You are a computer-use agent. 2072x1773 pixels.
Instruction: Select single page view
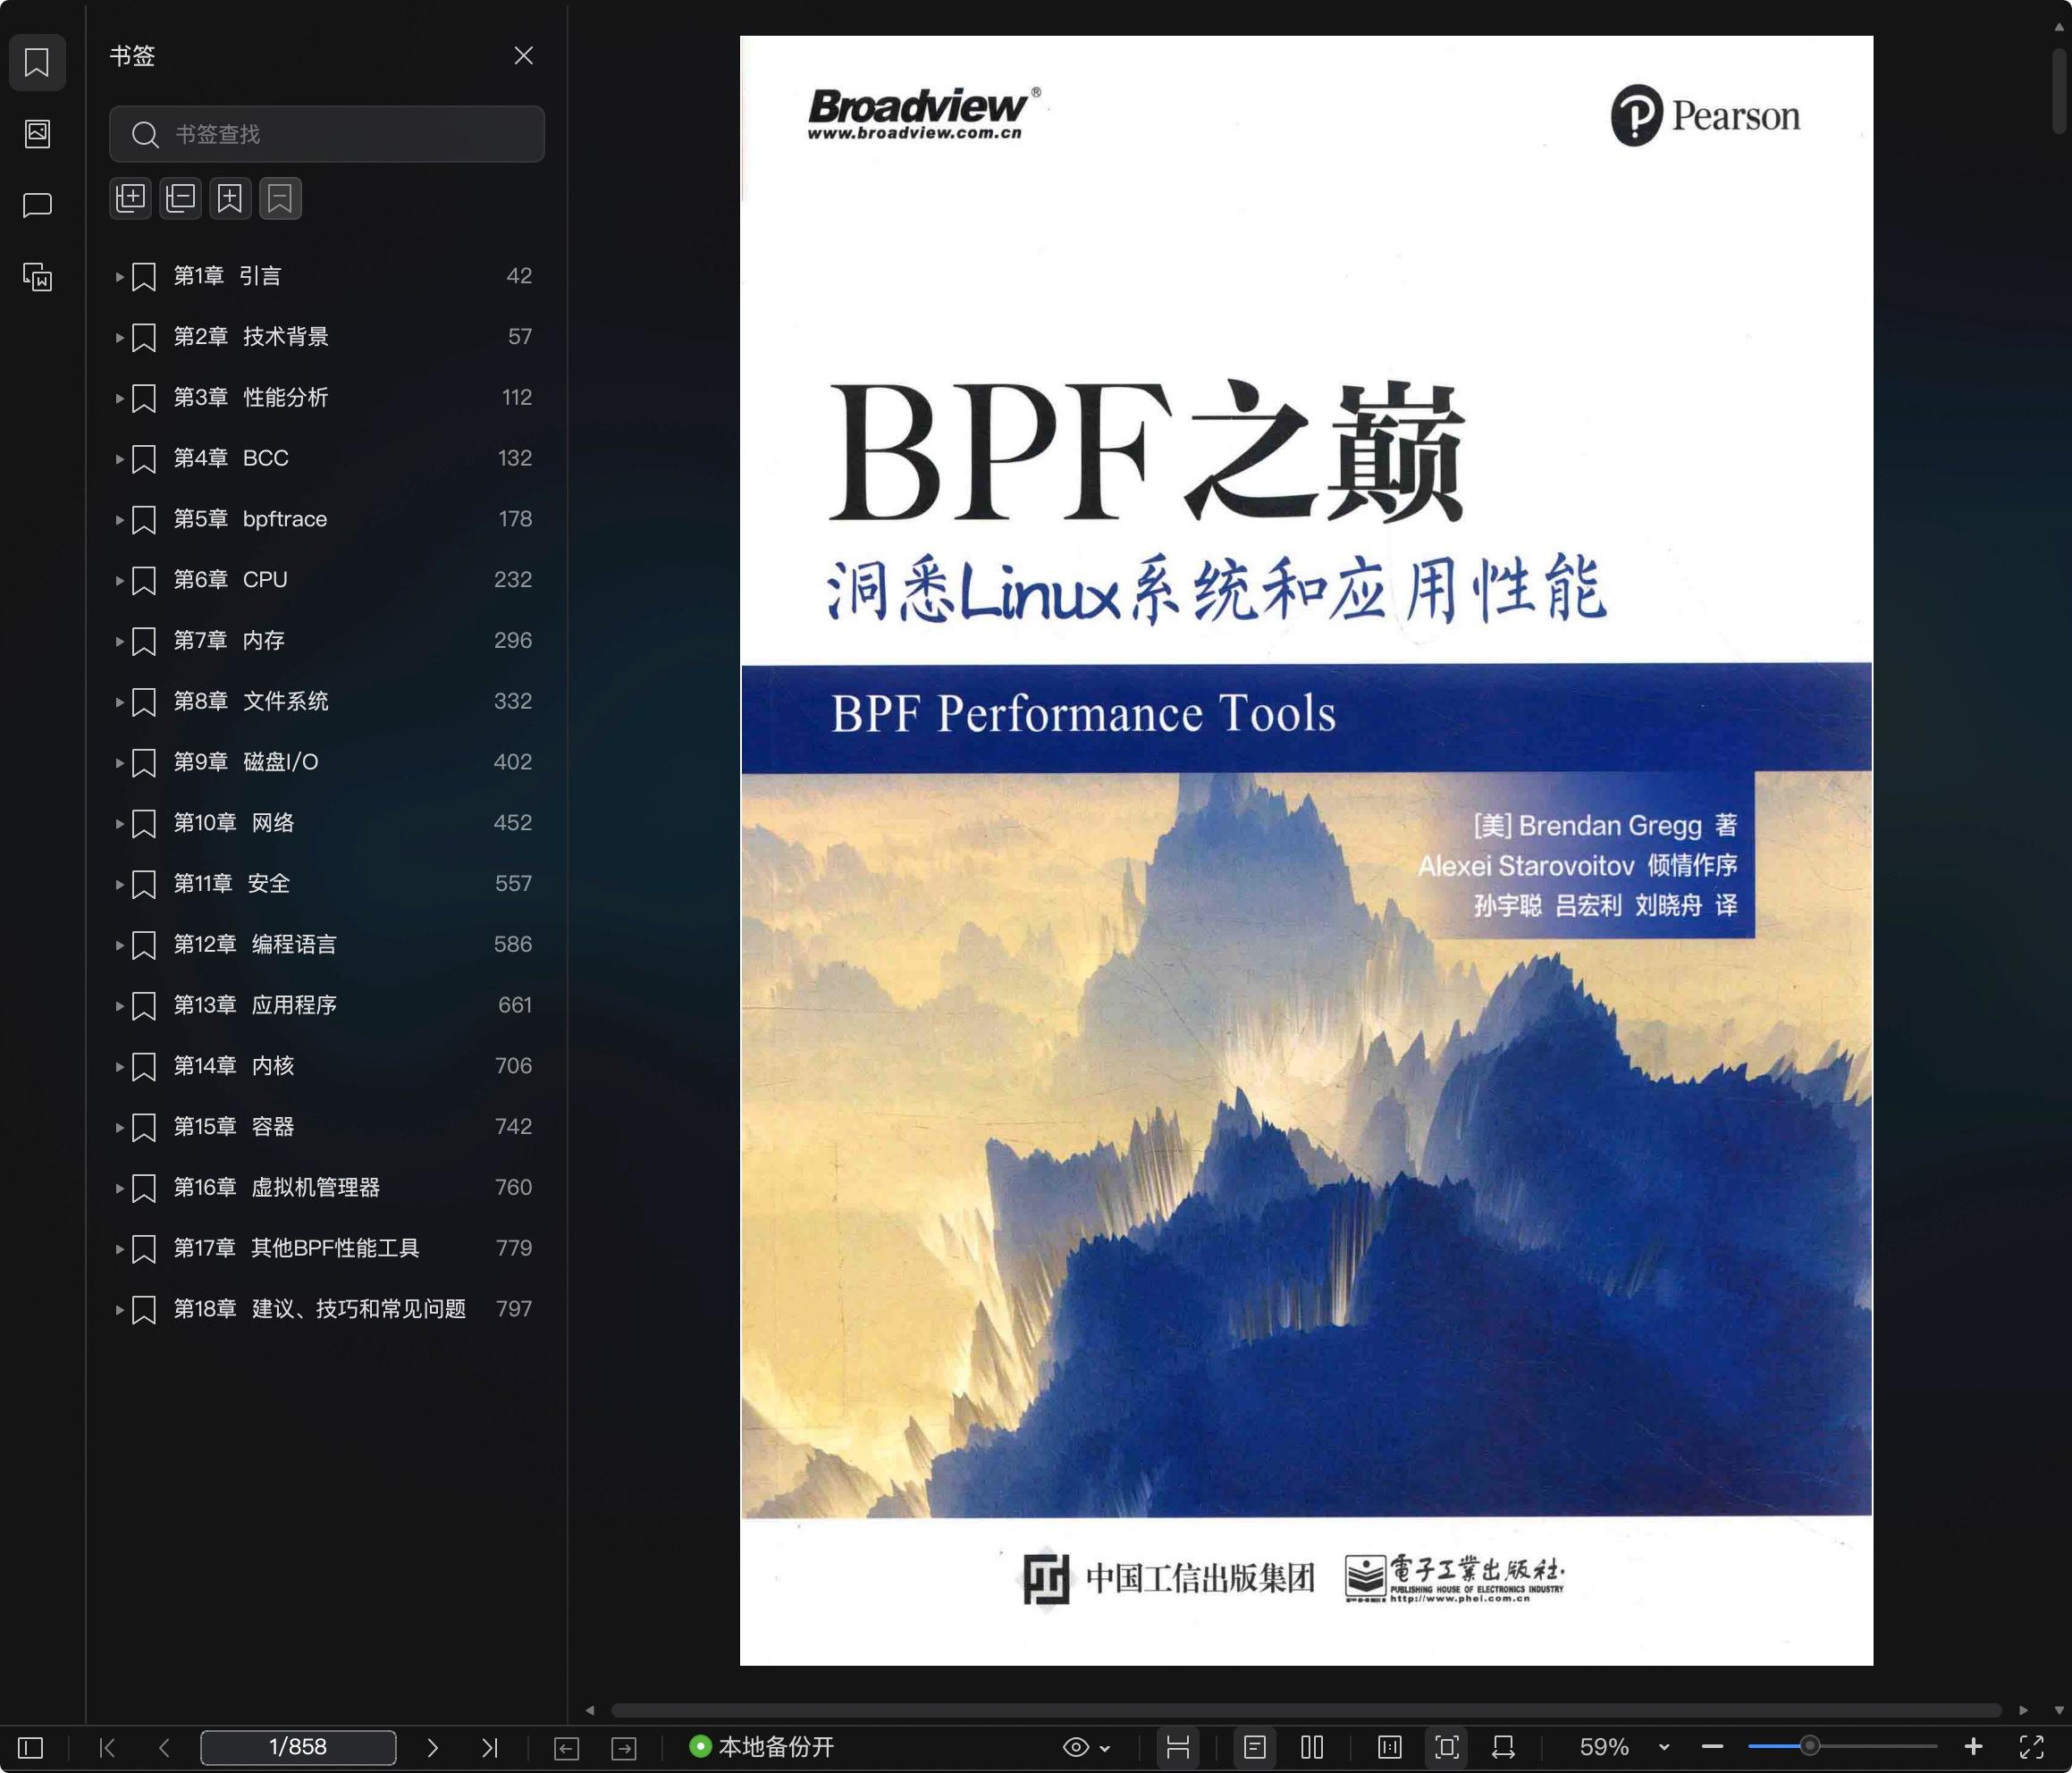click(1255, 1748)
